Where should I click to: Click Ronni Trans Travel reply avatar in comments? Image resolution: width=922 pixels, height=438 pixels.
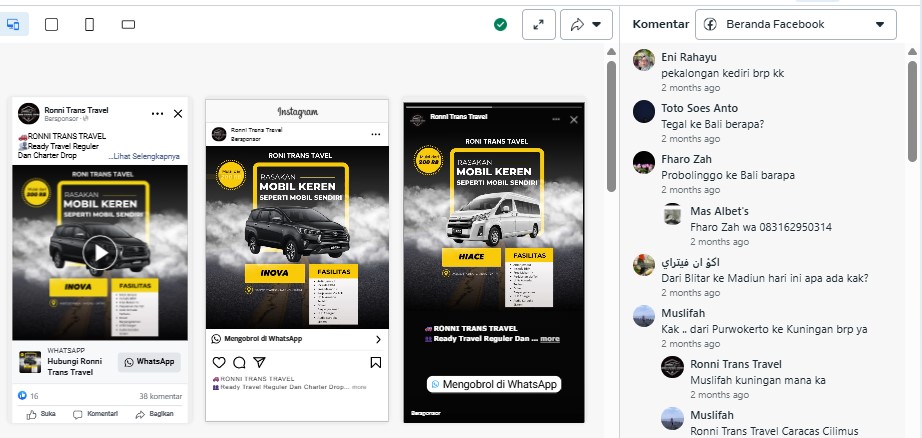[673, 367]
